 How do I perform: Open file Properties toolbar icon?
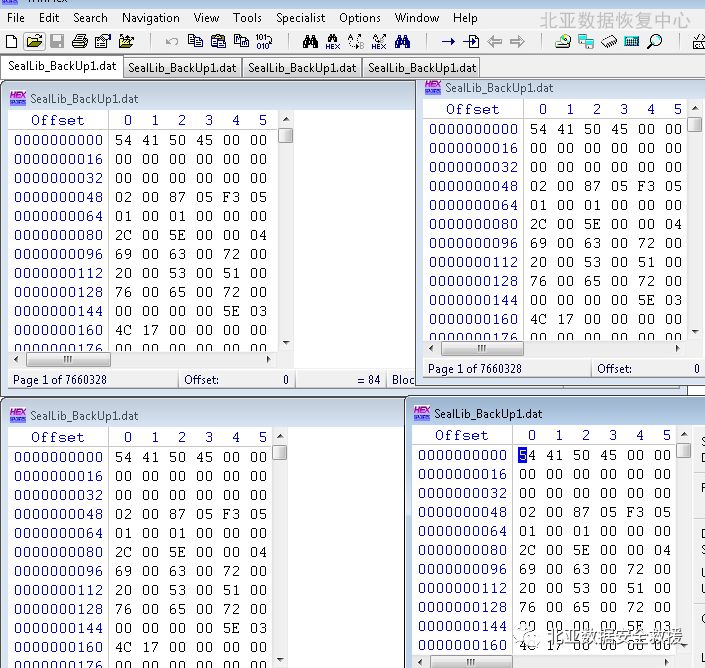103,42
